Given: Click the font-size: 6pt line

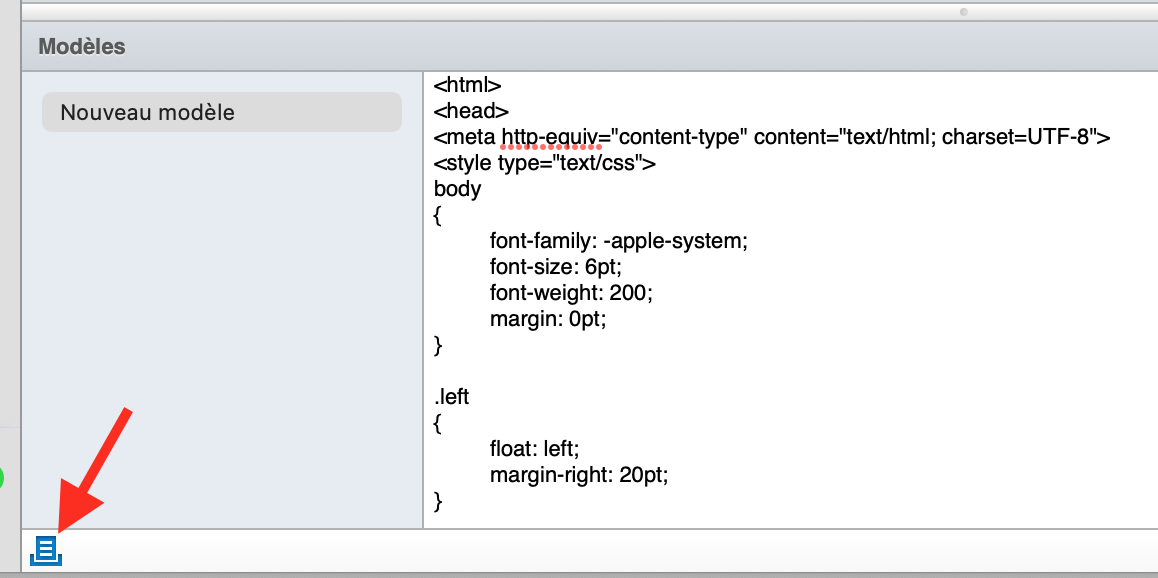Looking at the screenshot, I should pos(562,267).
